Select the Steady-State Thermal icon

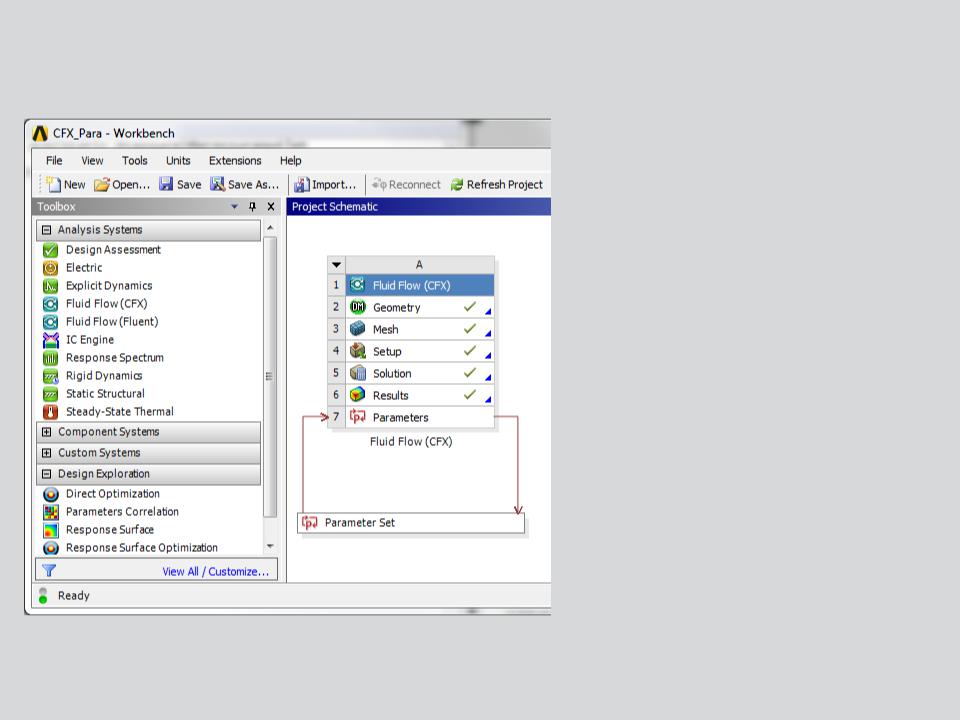(51, 411)
